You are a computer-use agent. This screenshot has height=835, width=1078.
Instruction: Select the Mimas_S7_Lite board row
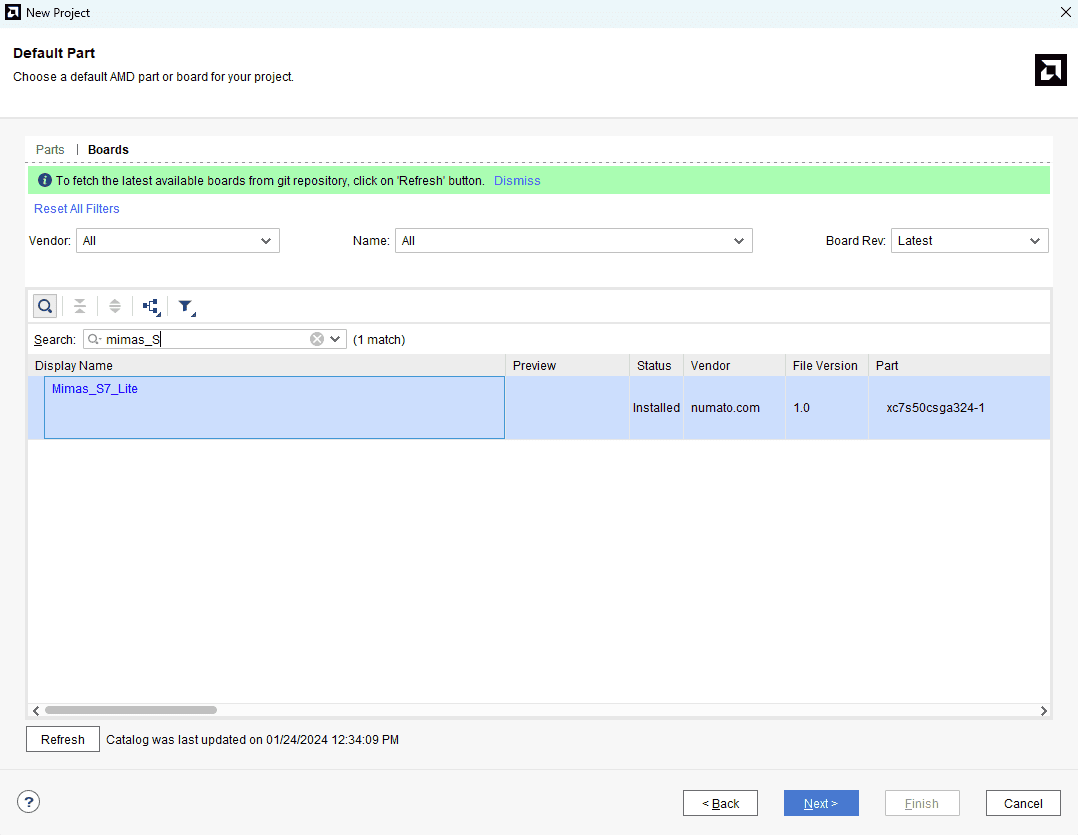pyautogui.click(x=95, y=389)
